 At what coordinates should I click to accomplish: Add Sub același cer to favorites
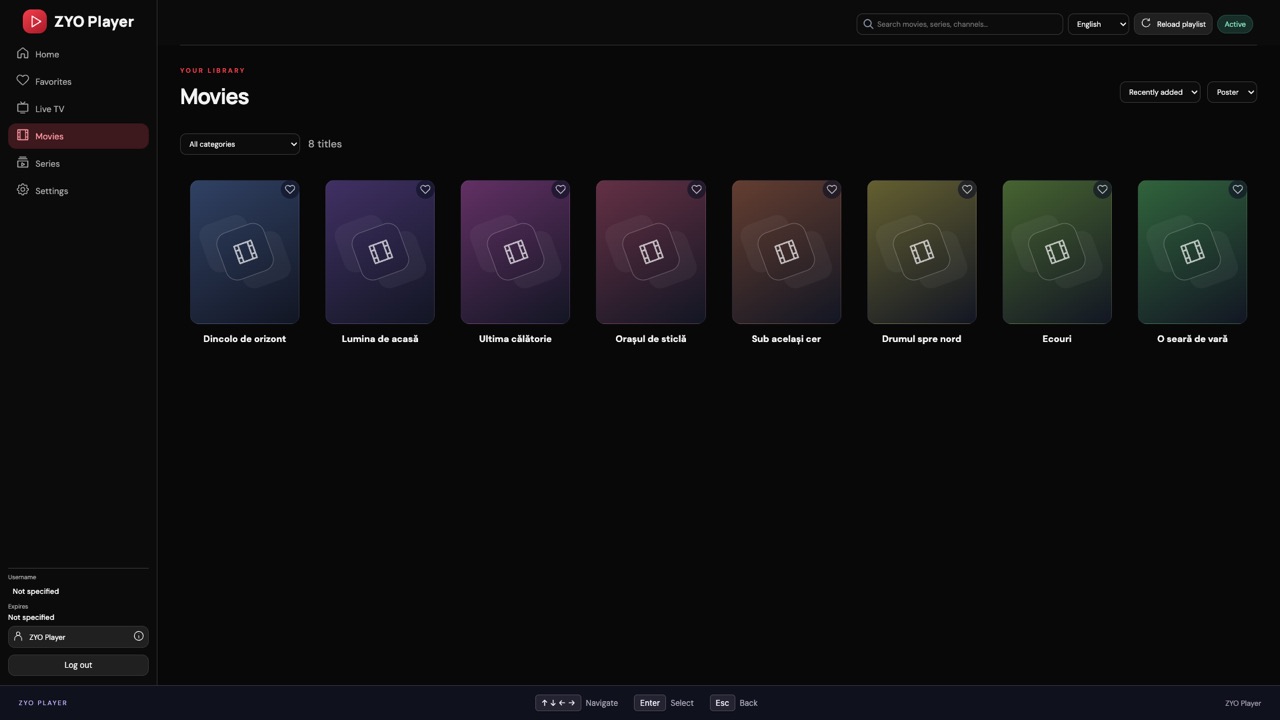click(x=831, y=189)
